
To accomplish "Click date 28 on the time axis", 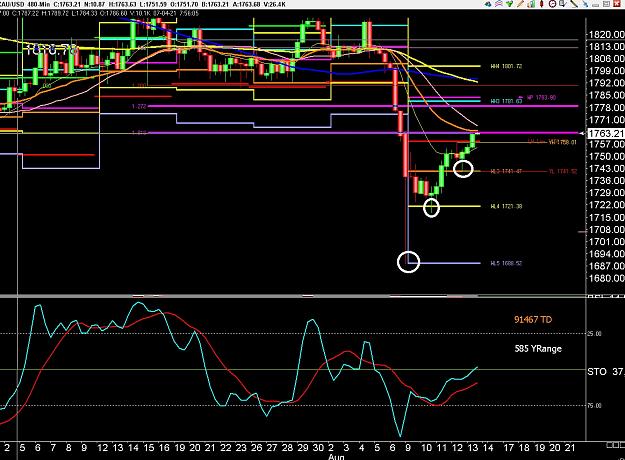I will coord(287,448).
